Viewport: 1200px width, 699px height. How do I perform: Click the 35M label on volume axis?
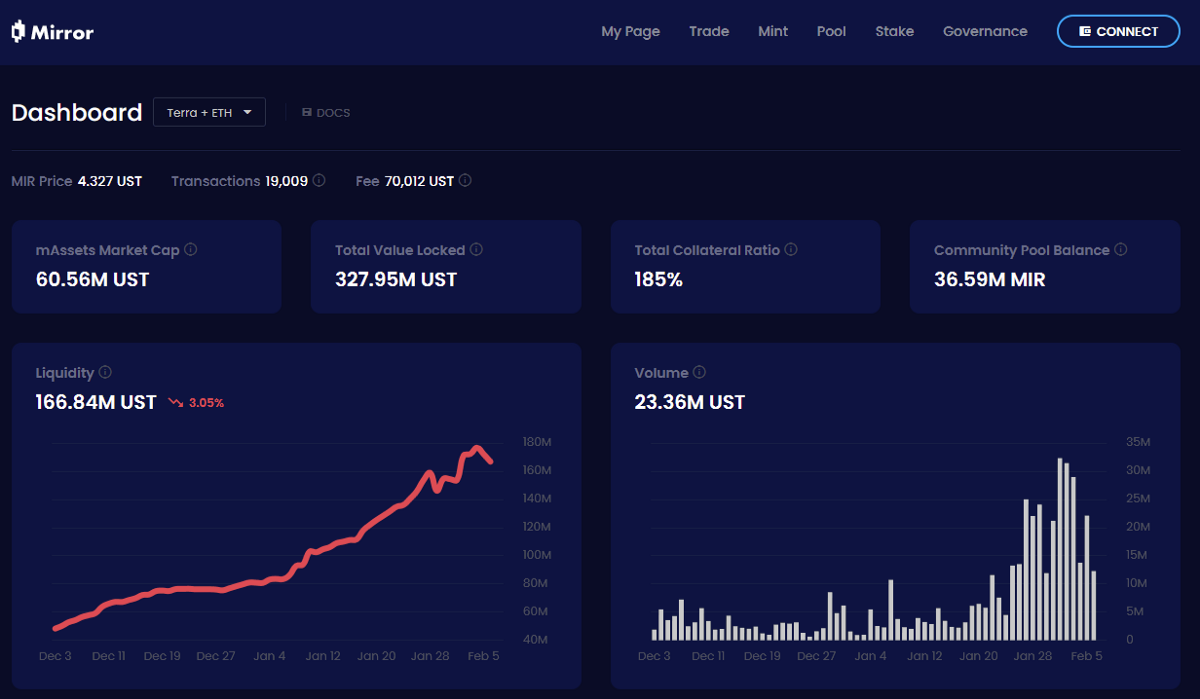[x=1138, y=442]
